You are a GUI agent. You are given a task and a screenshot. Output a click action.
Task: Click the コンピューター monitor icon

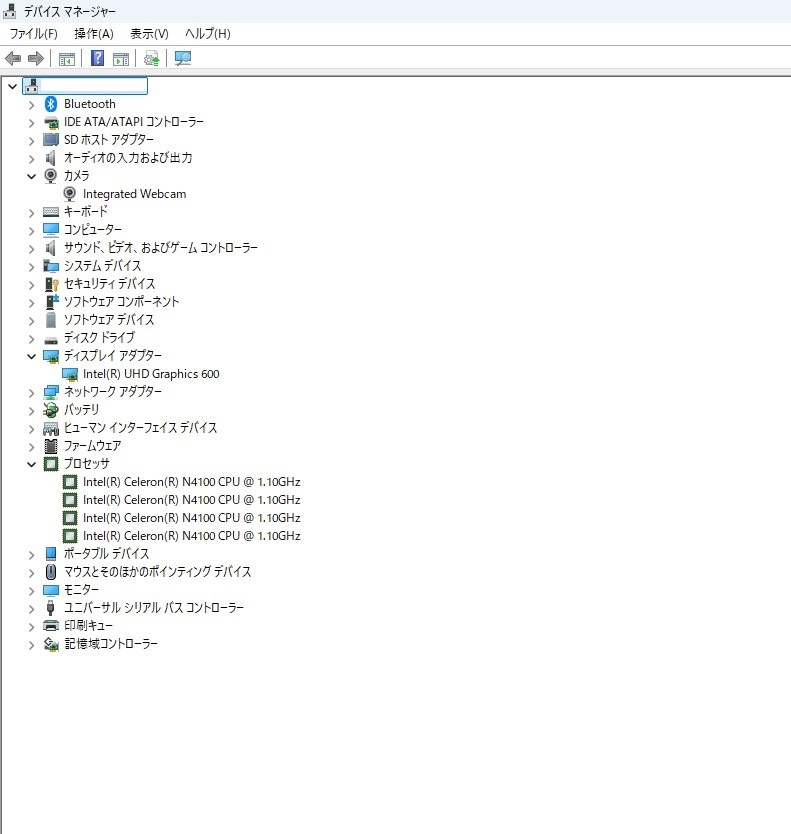(x=51, y=230)
